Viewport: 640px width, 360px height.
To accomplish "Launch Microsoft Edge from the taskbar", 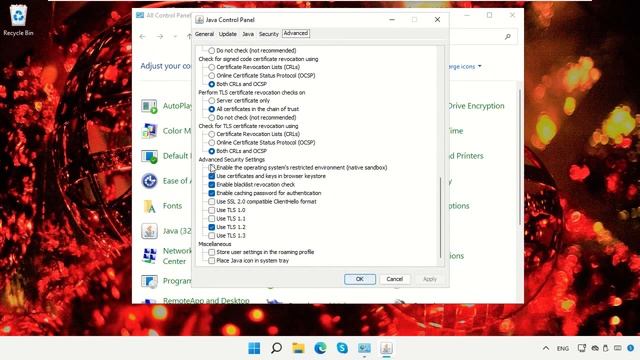I will [x=320, y=348].
